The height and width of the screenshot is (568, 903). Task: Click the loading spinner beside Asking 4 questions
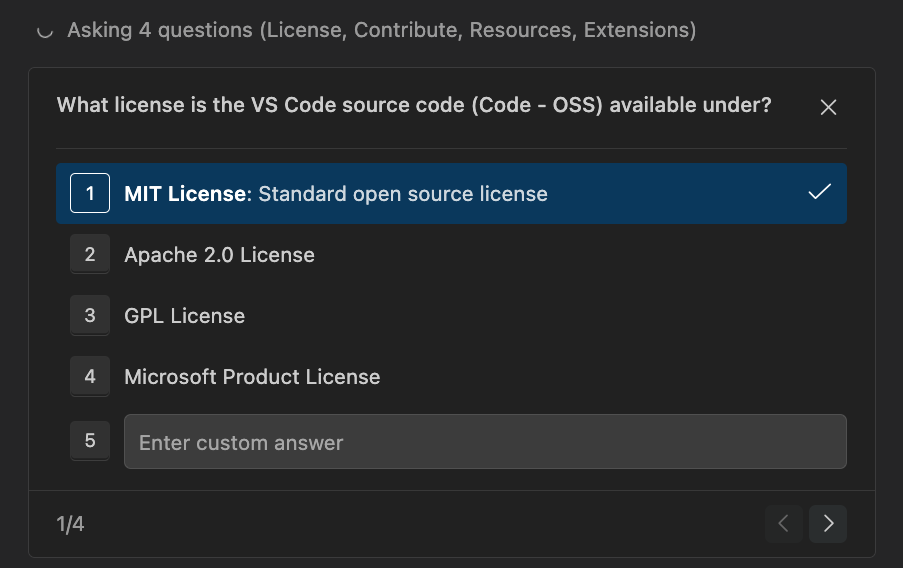(44, 31)
